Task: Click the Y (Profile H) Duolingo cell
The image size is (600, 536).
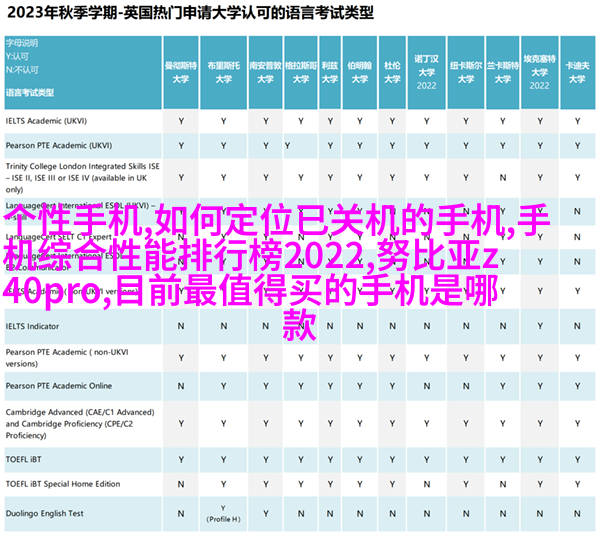Action: click(223, 513)
